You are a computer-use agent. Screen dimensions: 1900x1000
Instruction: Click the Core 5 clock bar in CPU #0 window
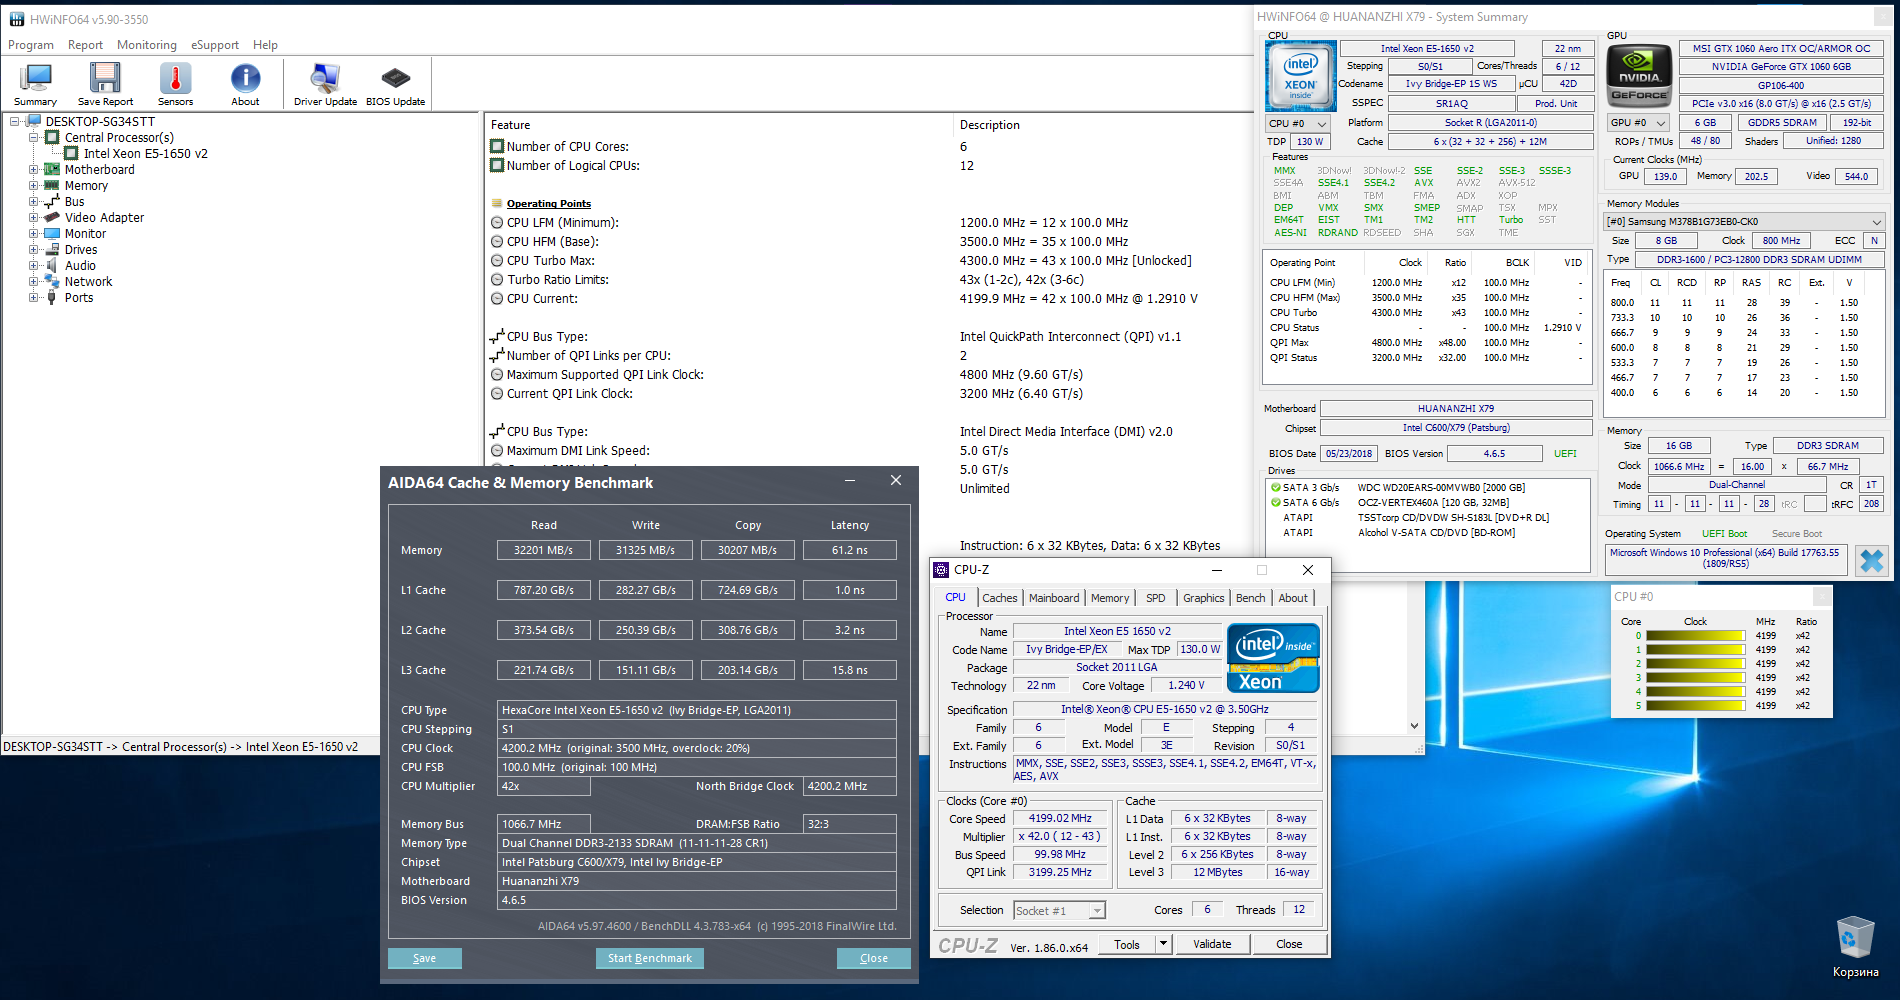1695,706
